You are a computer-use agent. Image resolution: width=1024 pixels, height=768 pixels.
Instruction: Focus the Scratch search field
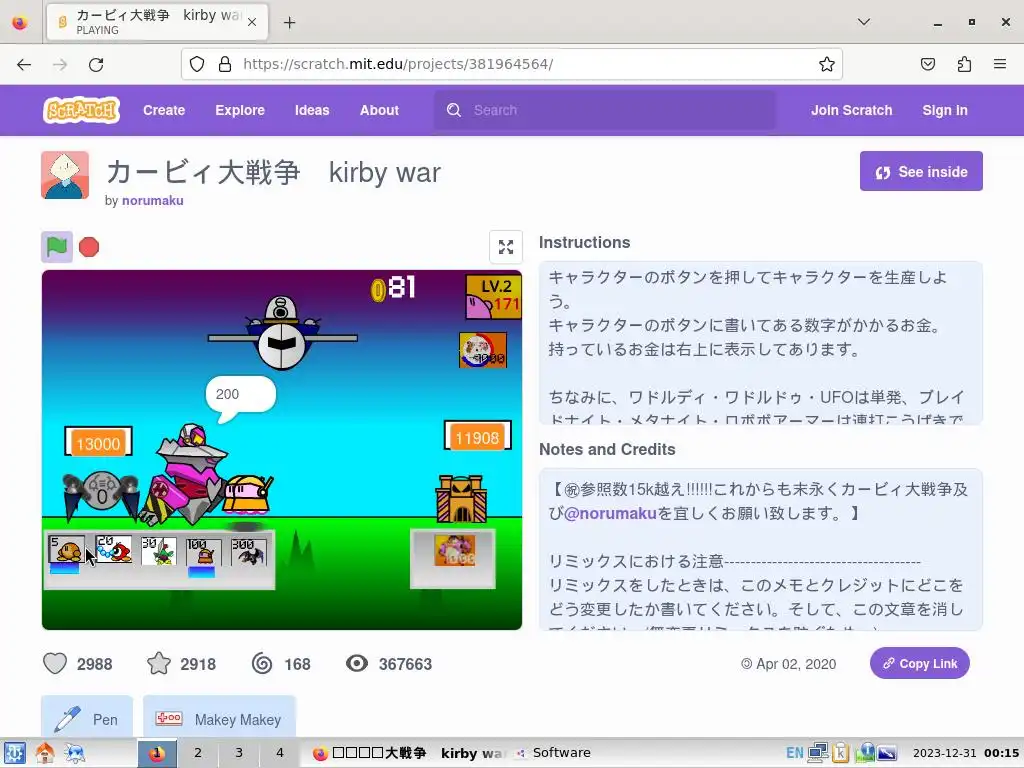point(605,110)
